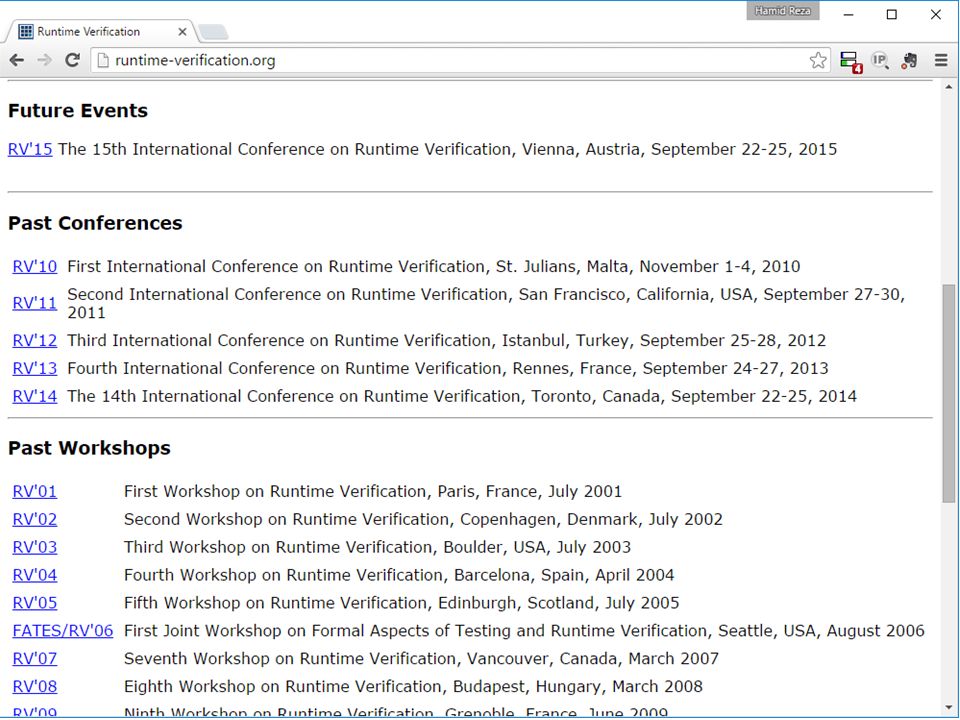
Task: Click text 'First International Conference on Runtime Verification, St. Julians'
Action: click(321, 266)
